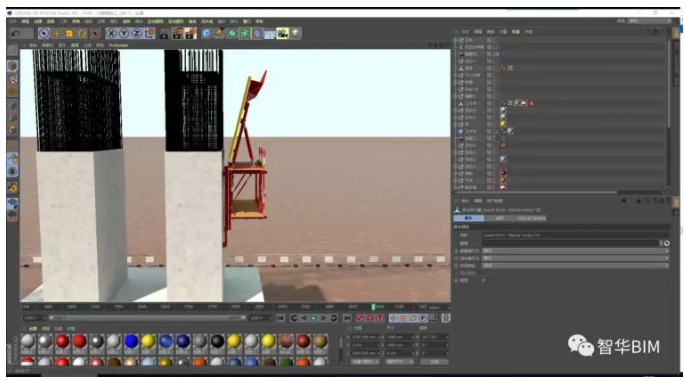Screen dimensions: 685x381
Task: Toggle the coordinate system button next to Z
Action: [149, 34]
